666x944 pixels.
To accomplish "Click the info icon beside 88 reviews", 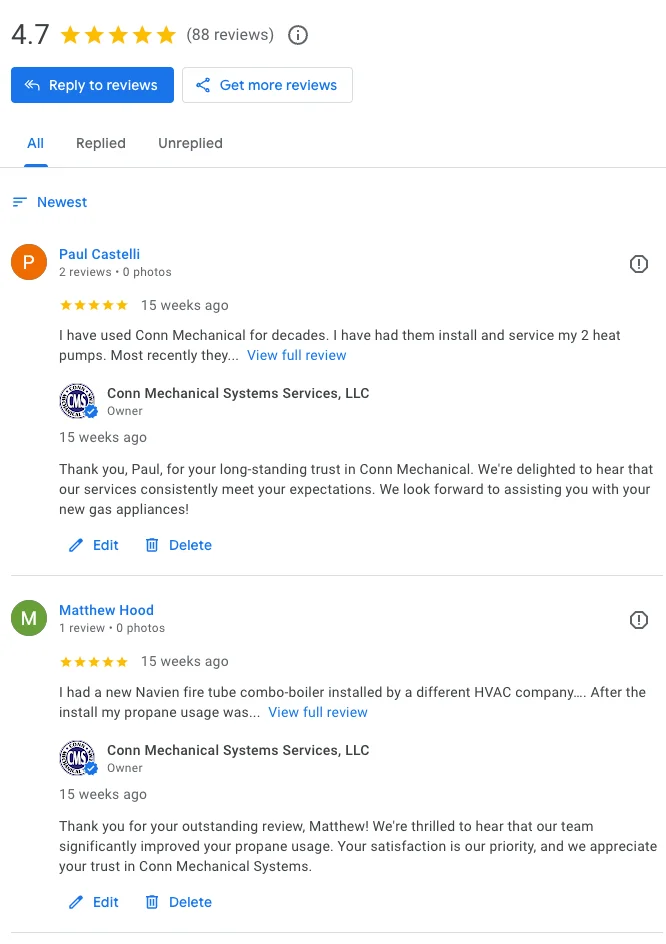I will click(297, 35).
